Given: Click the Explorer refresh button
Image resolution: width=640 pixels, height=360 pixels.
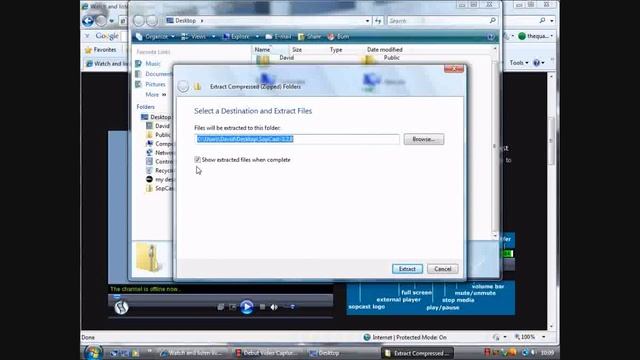Looking at the screenshot, I should 378,20.
